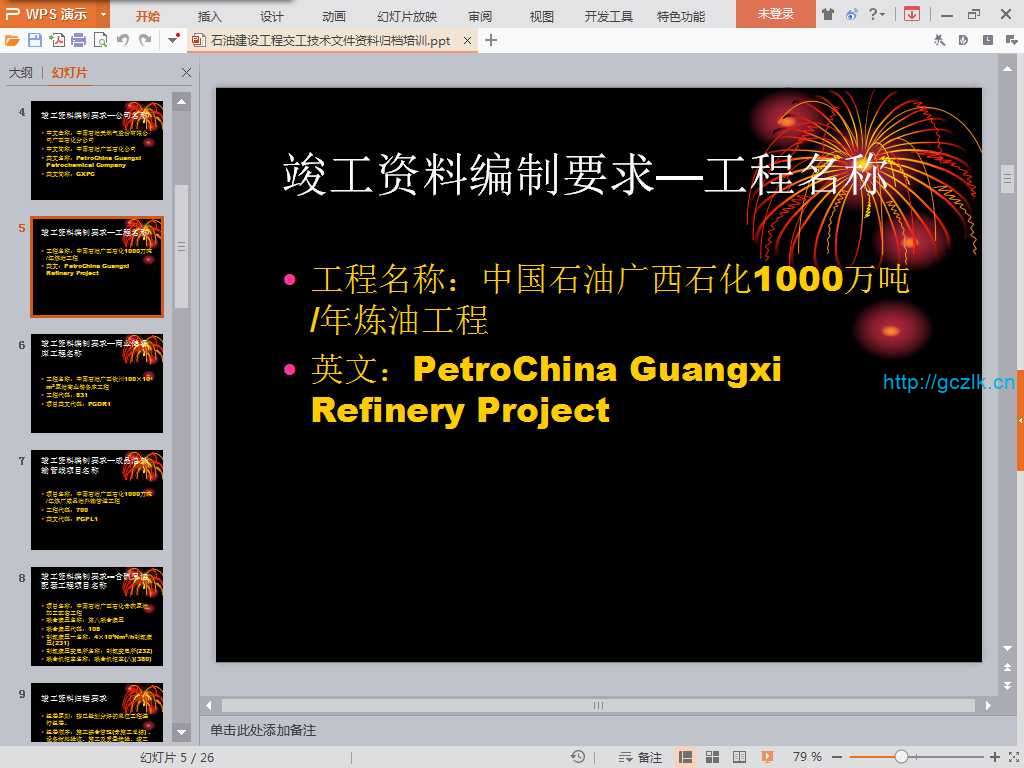The width and height of the screenshot is (1024, 768).
Task: Open the WPS 演示 application menu dropdown
Action: pyautogui.click(x=104, y=14)
